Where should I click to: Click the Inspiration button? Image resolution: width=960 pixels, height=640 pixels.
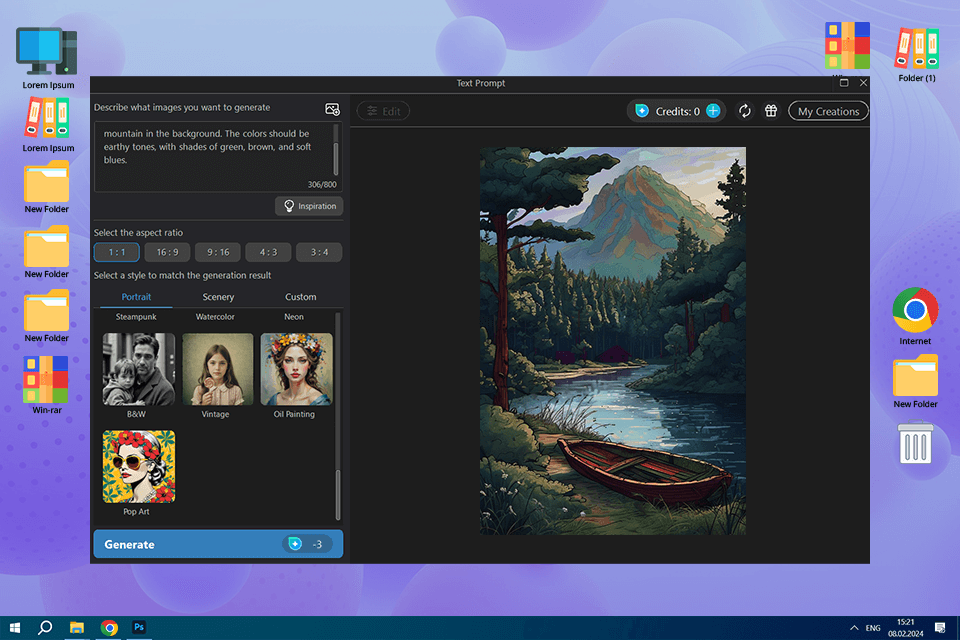tap(309, 206)
